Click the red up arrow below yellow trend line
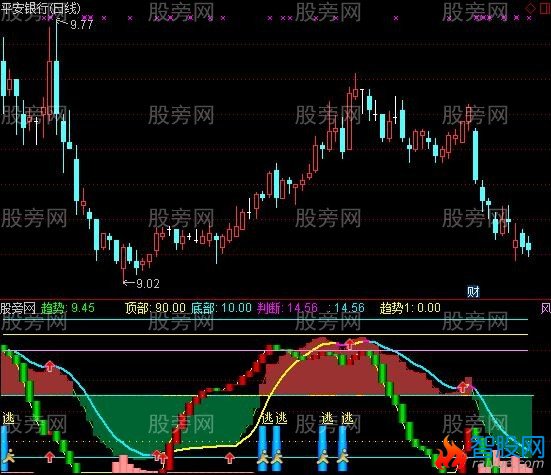 pyautogui.click(x=230, y=458)
